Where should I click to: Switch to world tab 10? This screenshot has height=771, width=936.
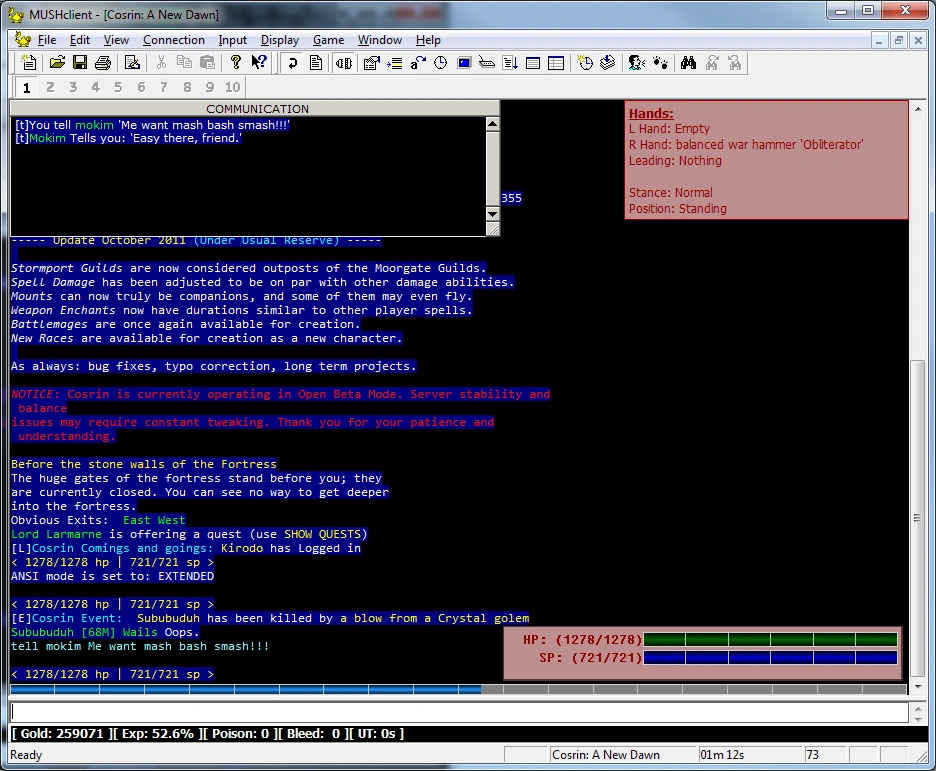pyautogui.click(x=230, y=87)
